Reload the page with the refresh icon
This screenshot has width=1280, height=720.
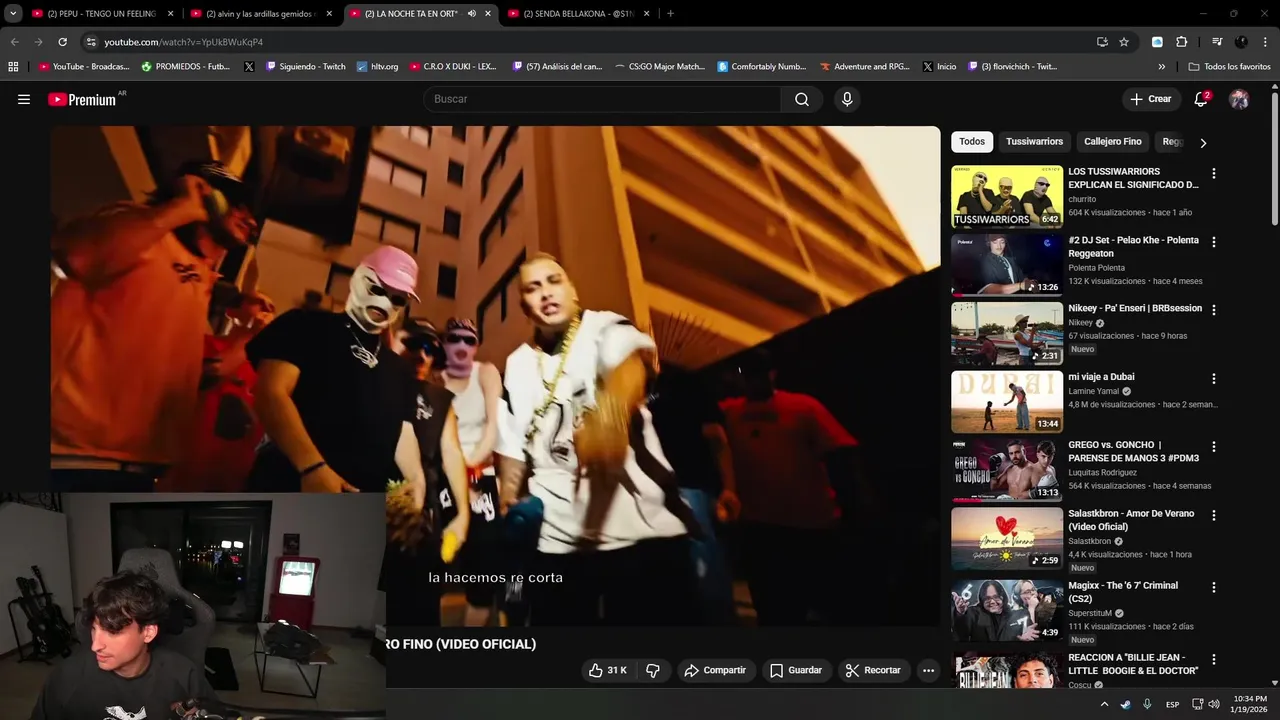click(62, 42)
